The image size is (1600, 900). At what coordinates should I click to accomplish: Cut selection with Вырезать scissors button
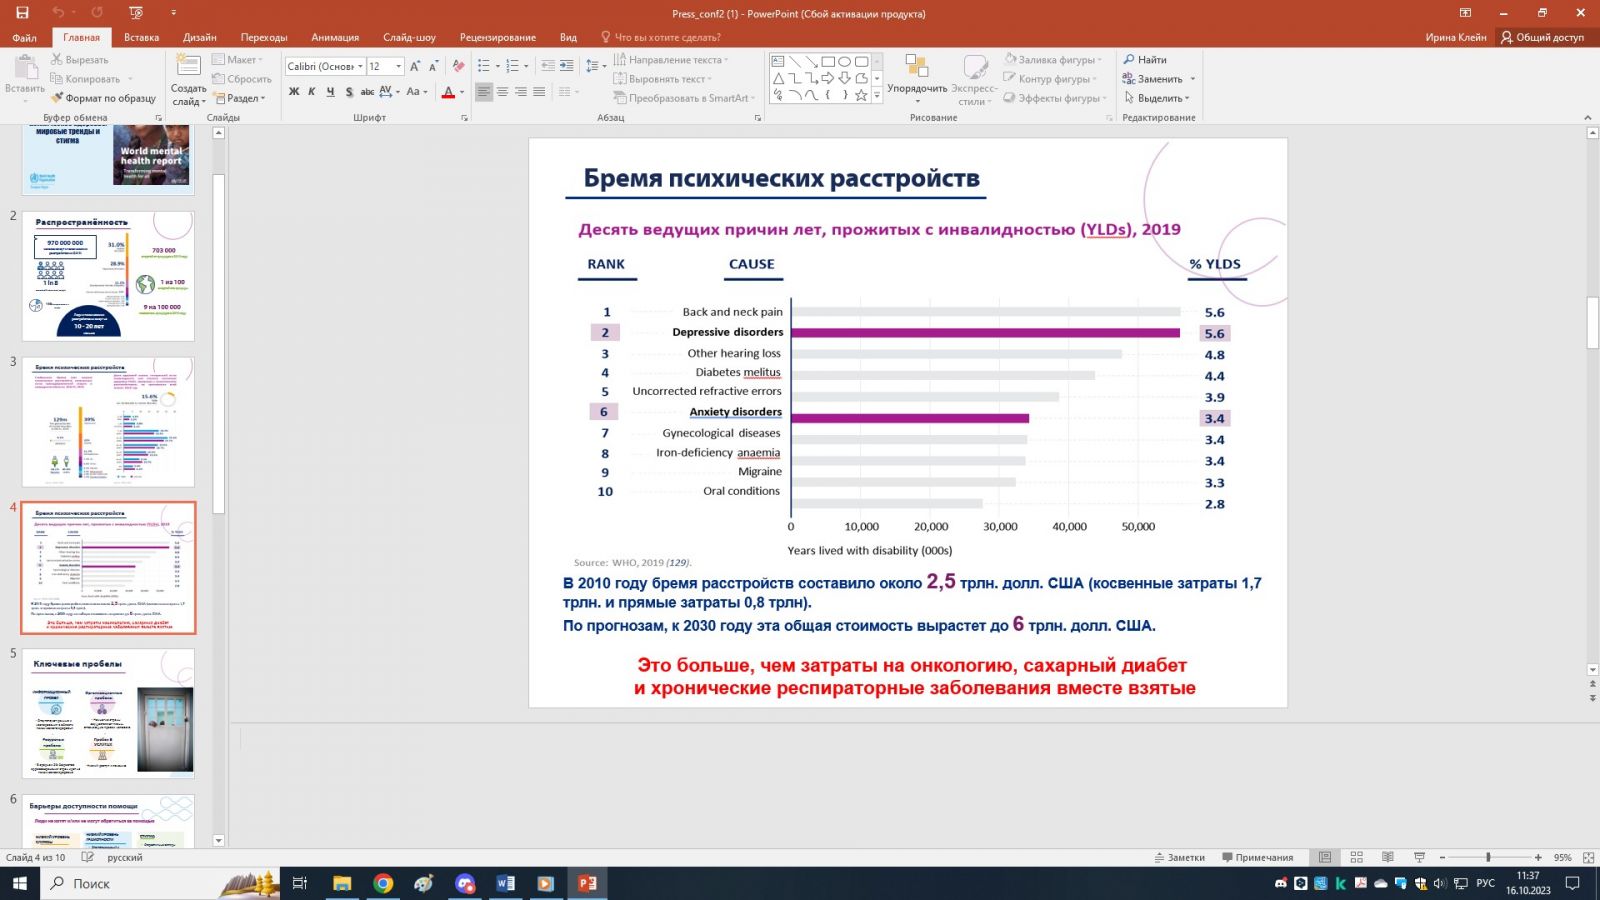(x=80, y=60)
